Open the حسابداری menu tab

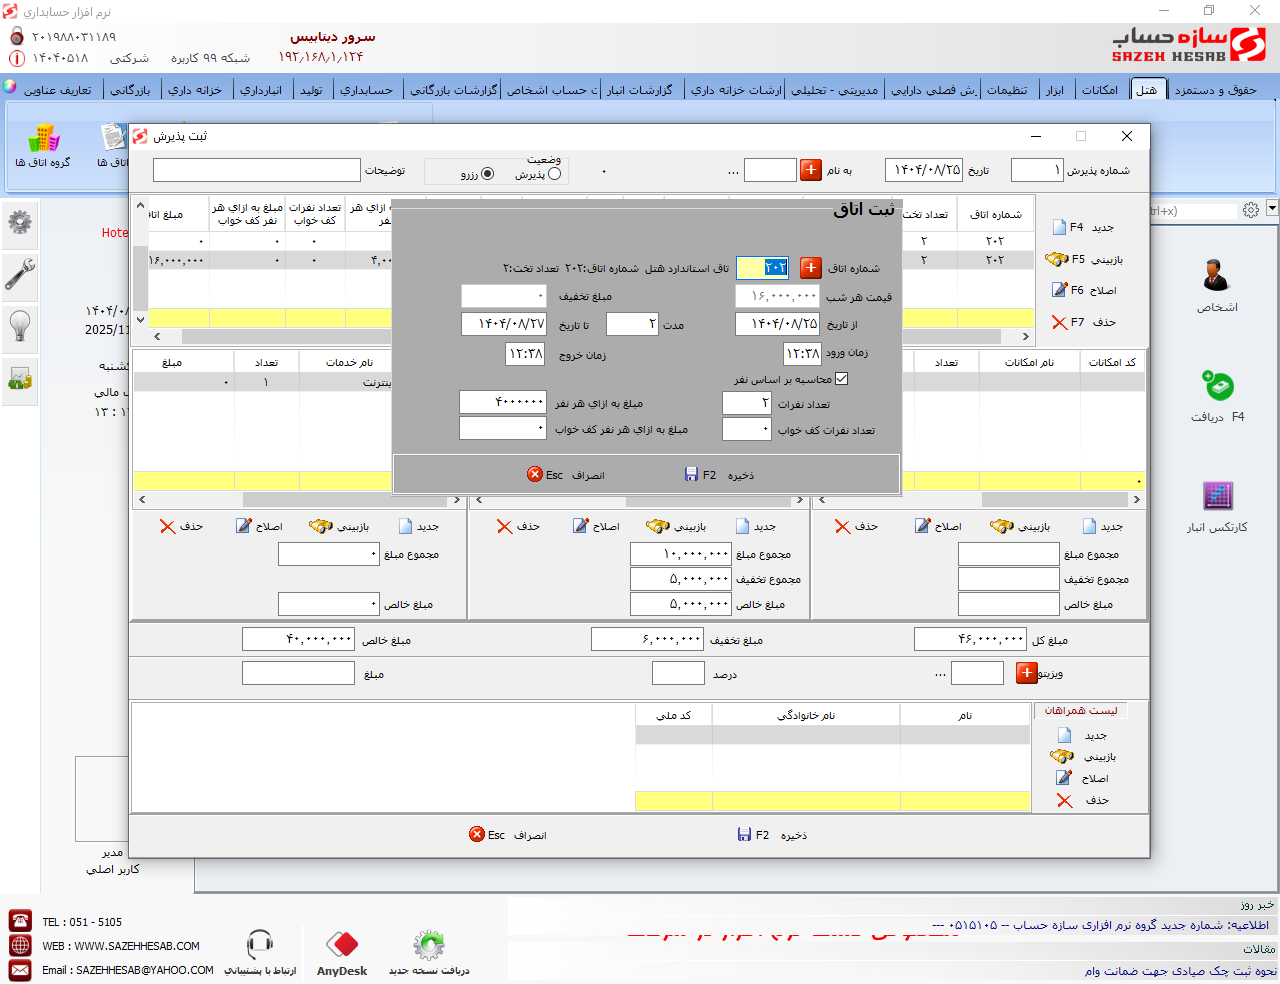(366, 90)
